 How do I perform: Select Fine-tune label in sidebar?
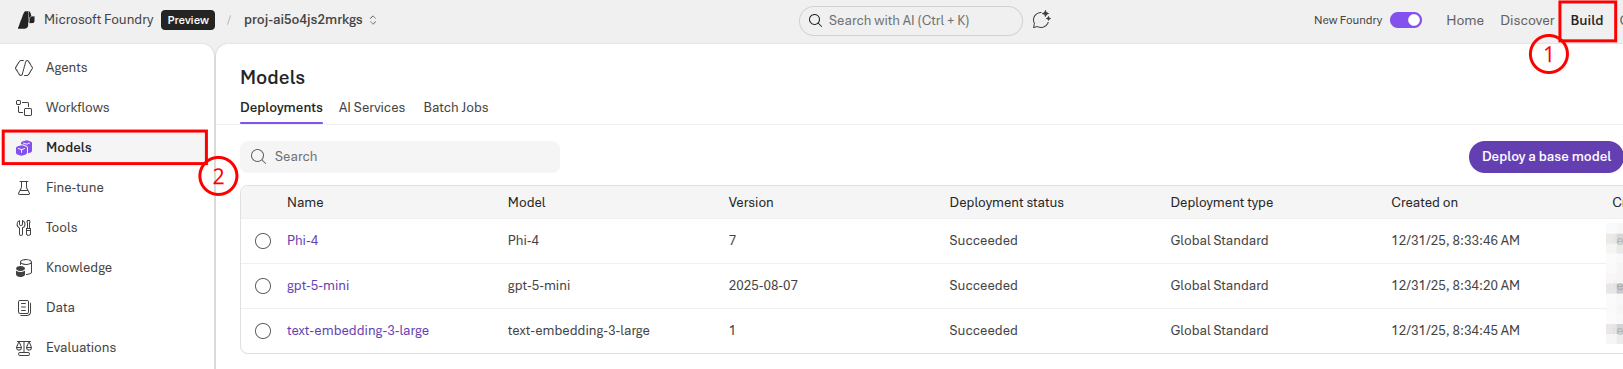coord(75,187)
